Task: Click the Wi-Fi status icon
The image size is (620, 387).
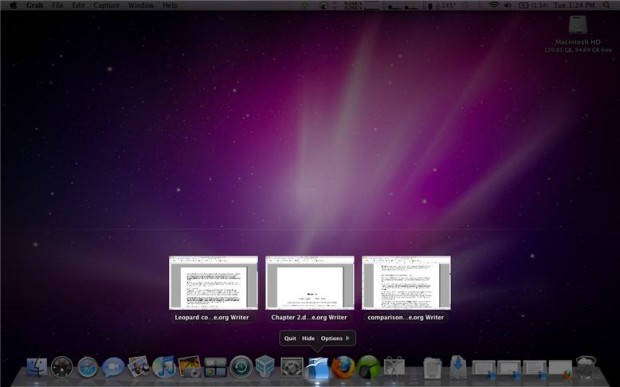Action: (493, 5)
